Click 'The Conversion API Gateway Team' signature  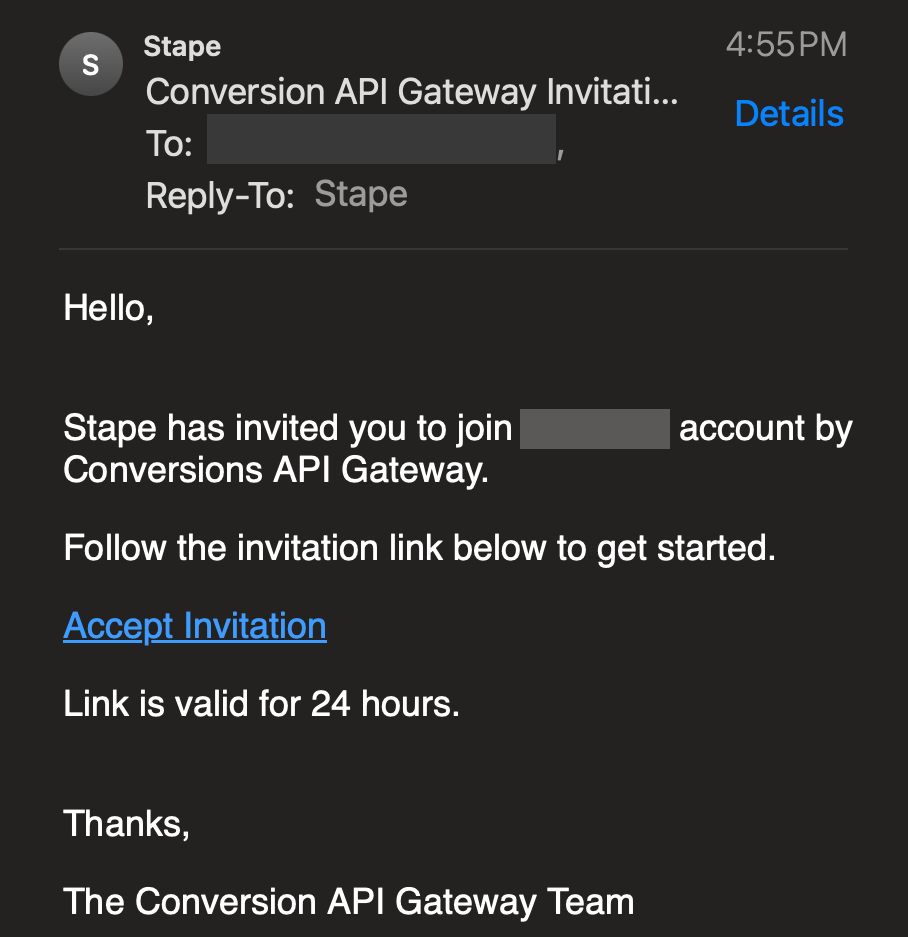point(348,901)
